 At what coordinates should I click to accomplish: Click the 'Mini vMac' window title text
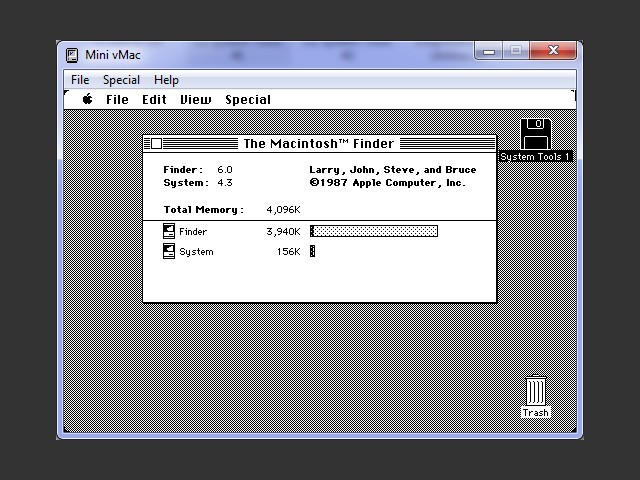point(113,55)
